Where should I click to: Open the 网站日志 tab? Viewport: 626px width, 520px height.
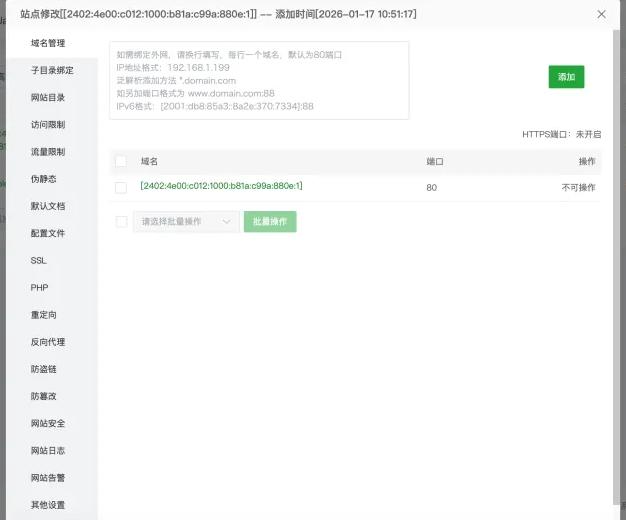(48, 451)
